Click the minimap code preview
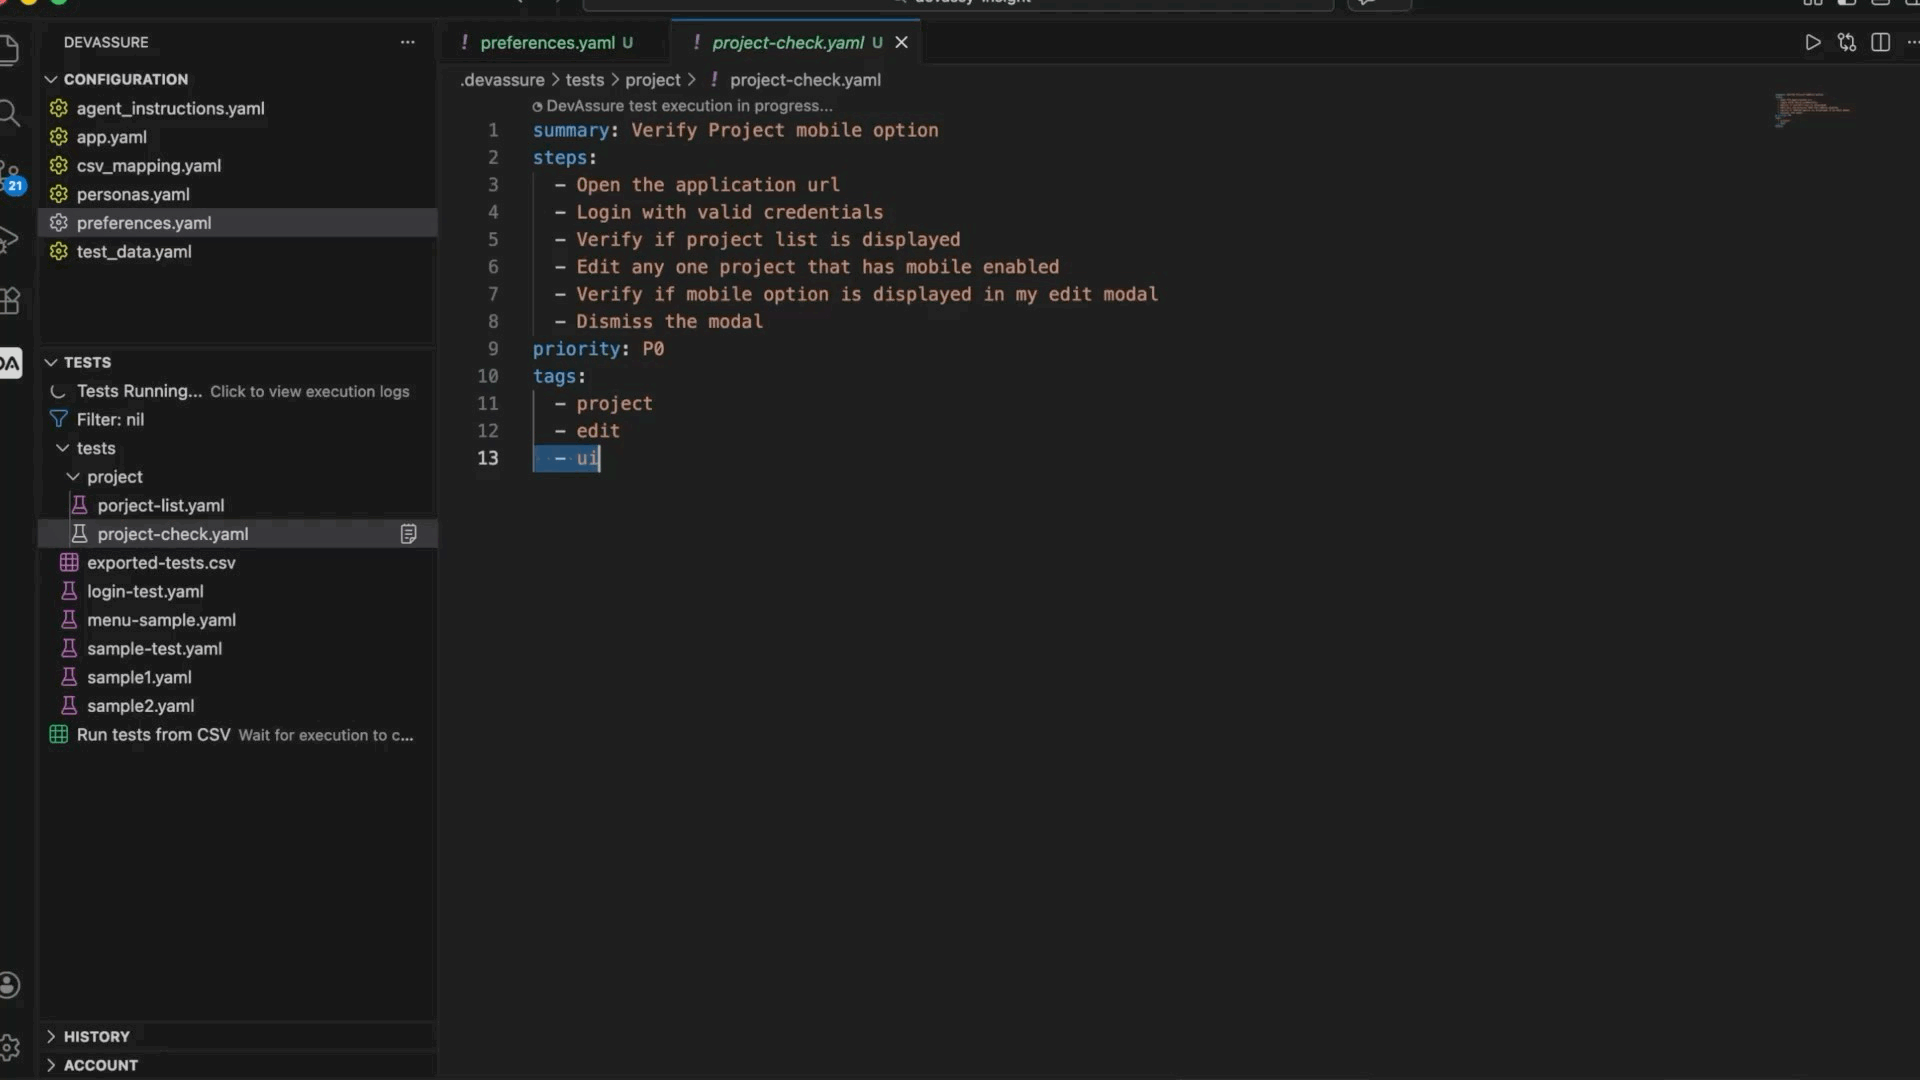Viewport: 1920px width, 1080px height. pos(1812,110)
